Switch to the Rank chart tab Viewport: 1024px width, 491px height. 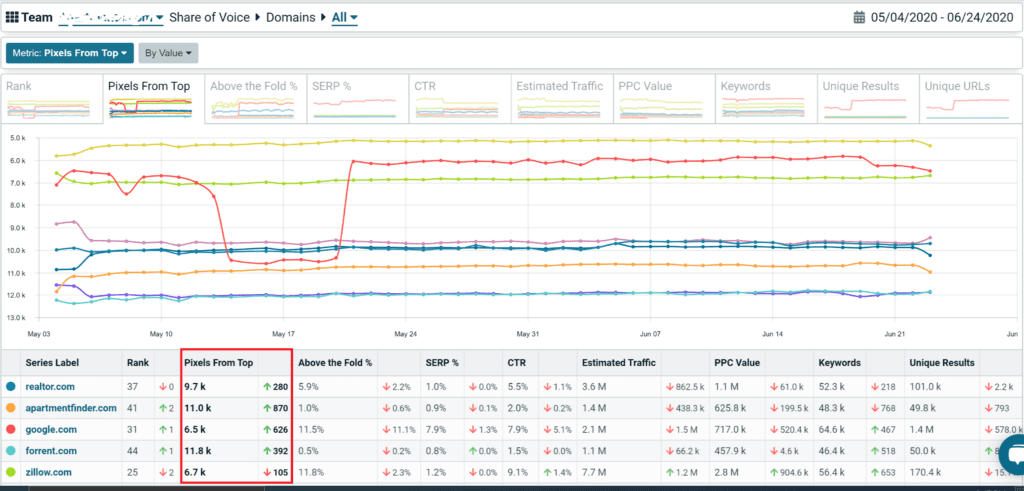pyautogui.click(x=51, y=99)
